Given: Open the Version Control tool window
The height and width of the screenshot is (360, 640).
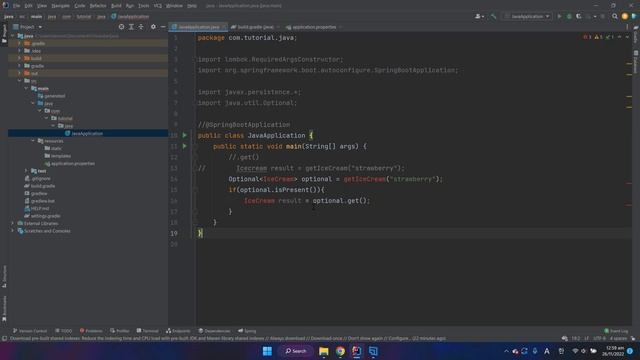Looking at the screenshot, I should (x=30, y=331).
